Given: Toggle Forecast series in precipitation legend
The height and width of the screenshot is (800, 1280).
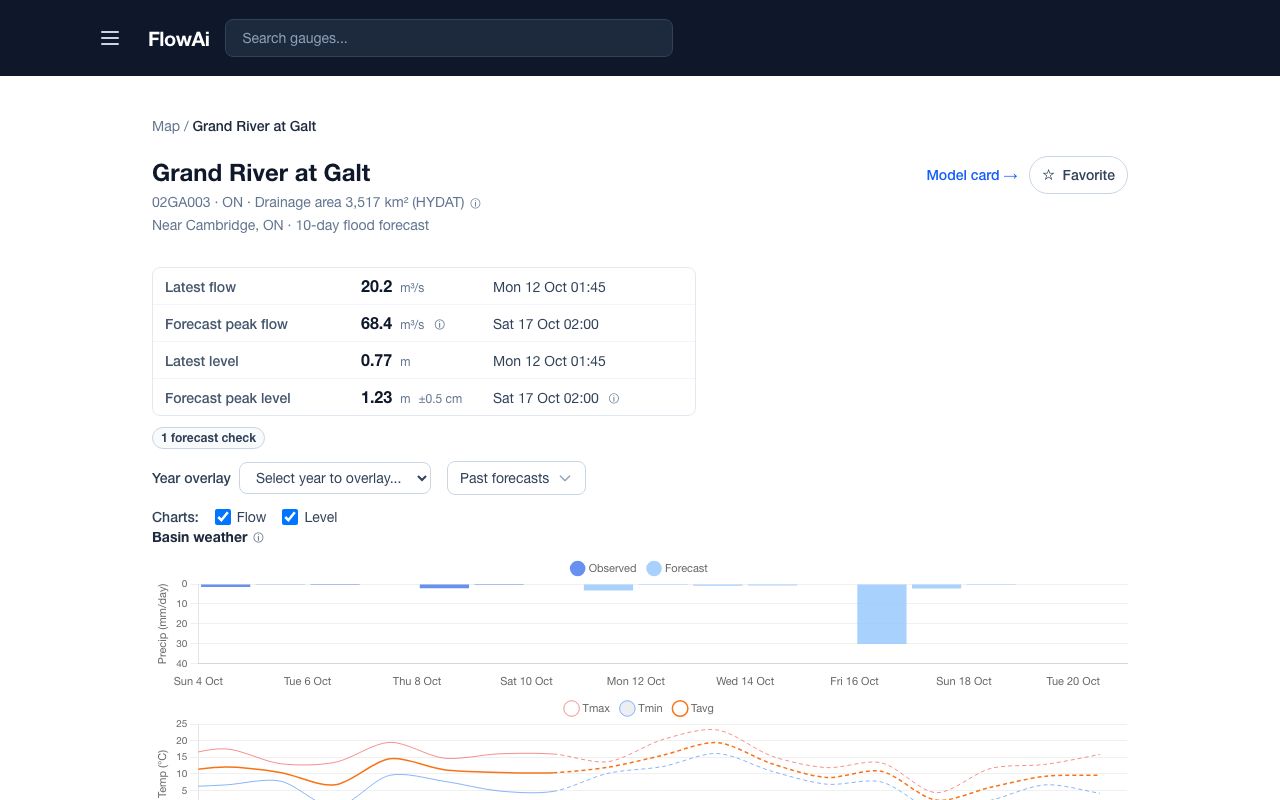Looking at the screenshot, I should coord(677,568).
